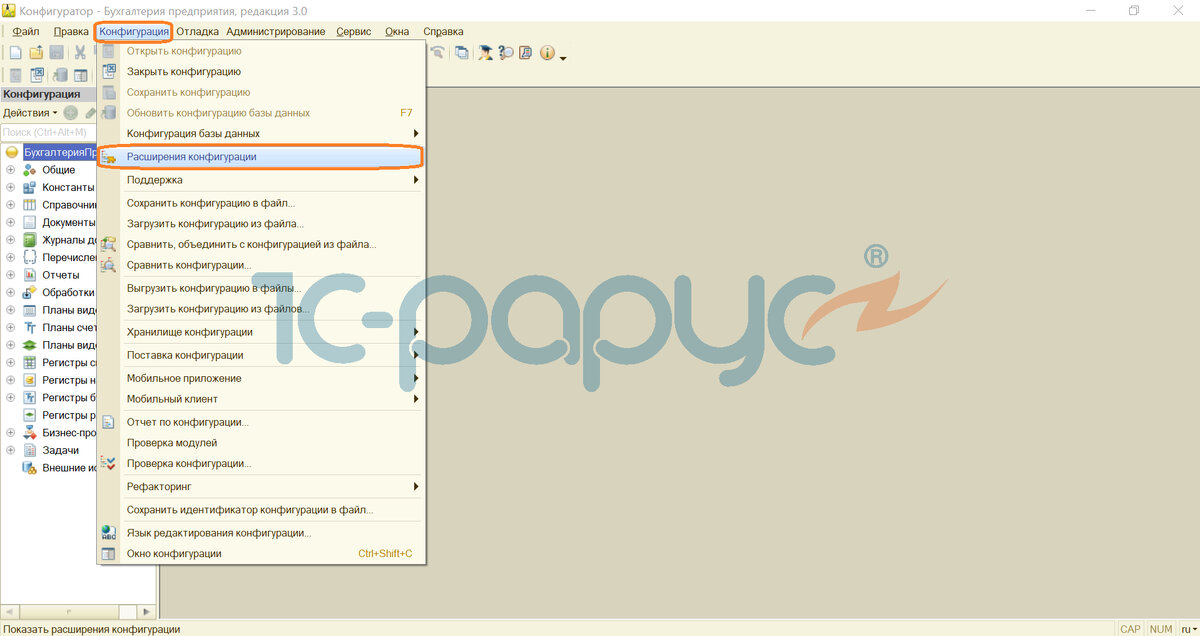Select Выгрузить конфигурацию в файлы

point(261,288)
